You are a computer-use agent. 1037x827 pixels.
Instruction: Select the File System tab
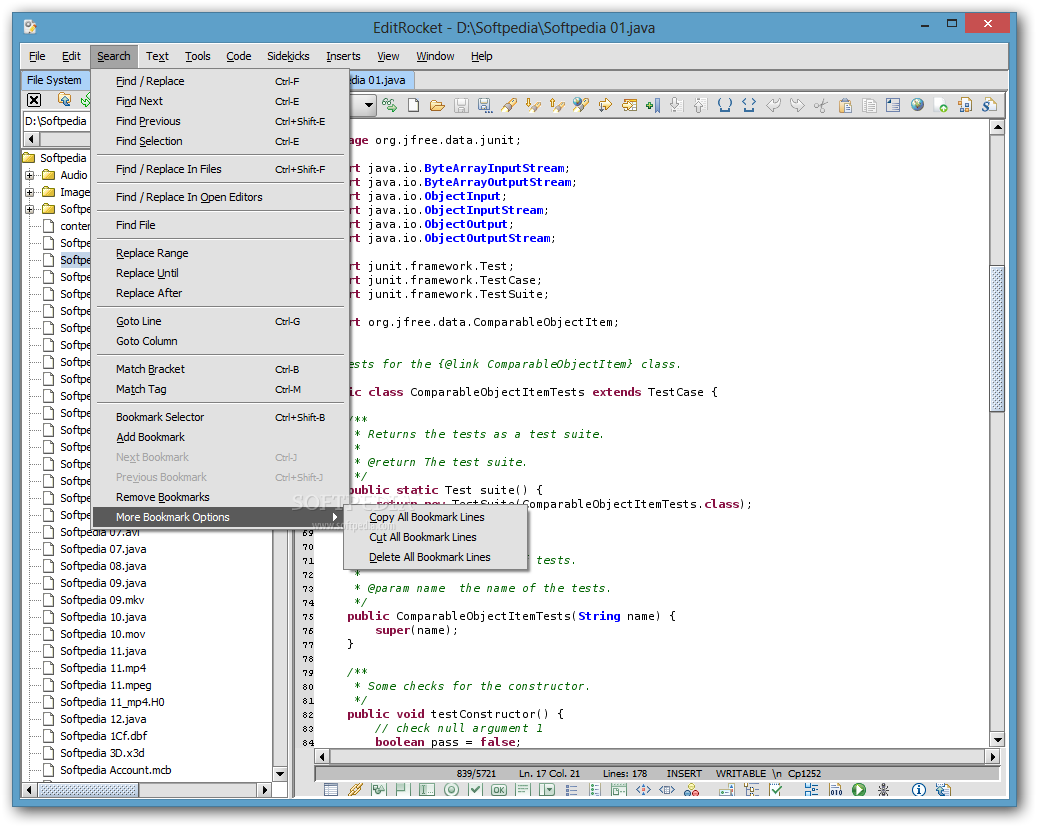point(55,80)
